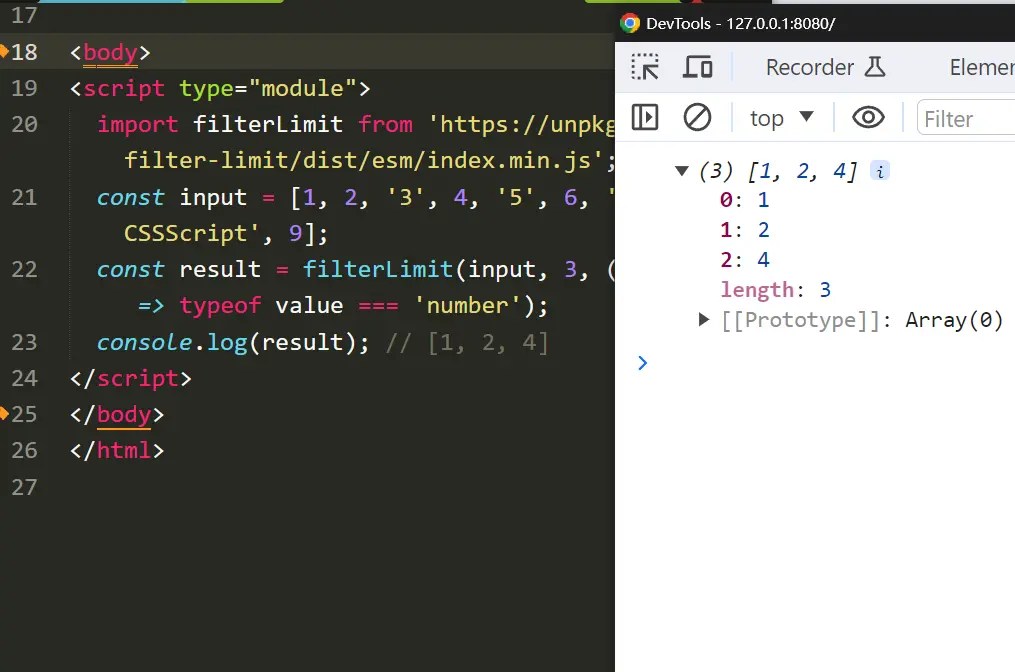Clear the console
Viewport: 1015px width, 672px height.
coord(697,117)
